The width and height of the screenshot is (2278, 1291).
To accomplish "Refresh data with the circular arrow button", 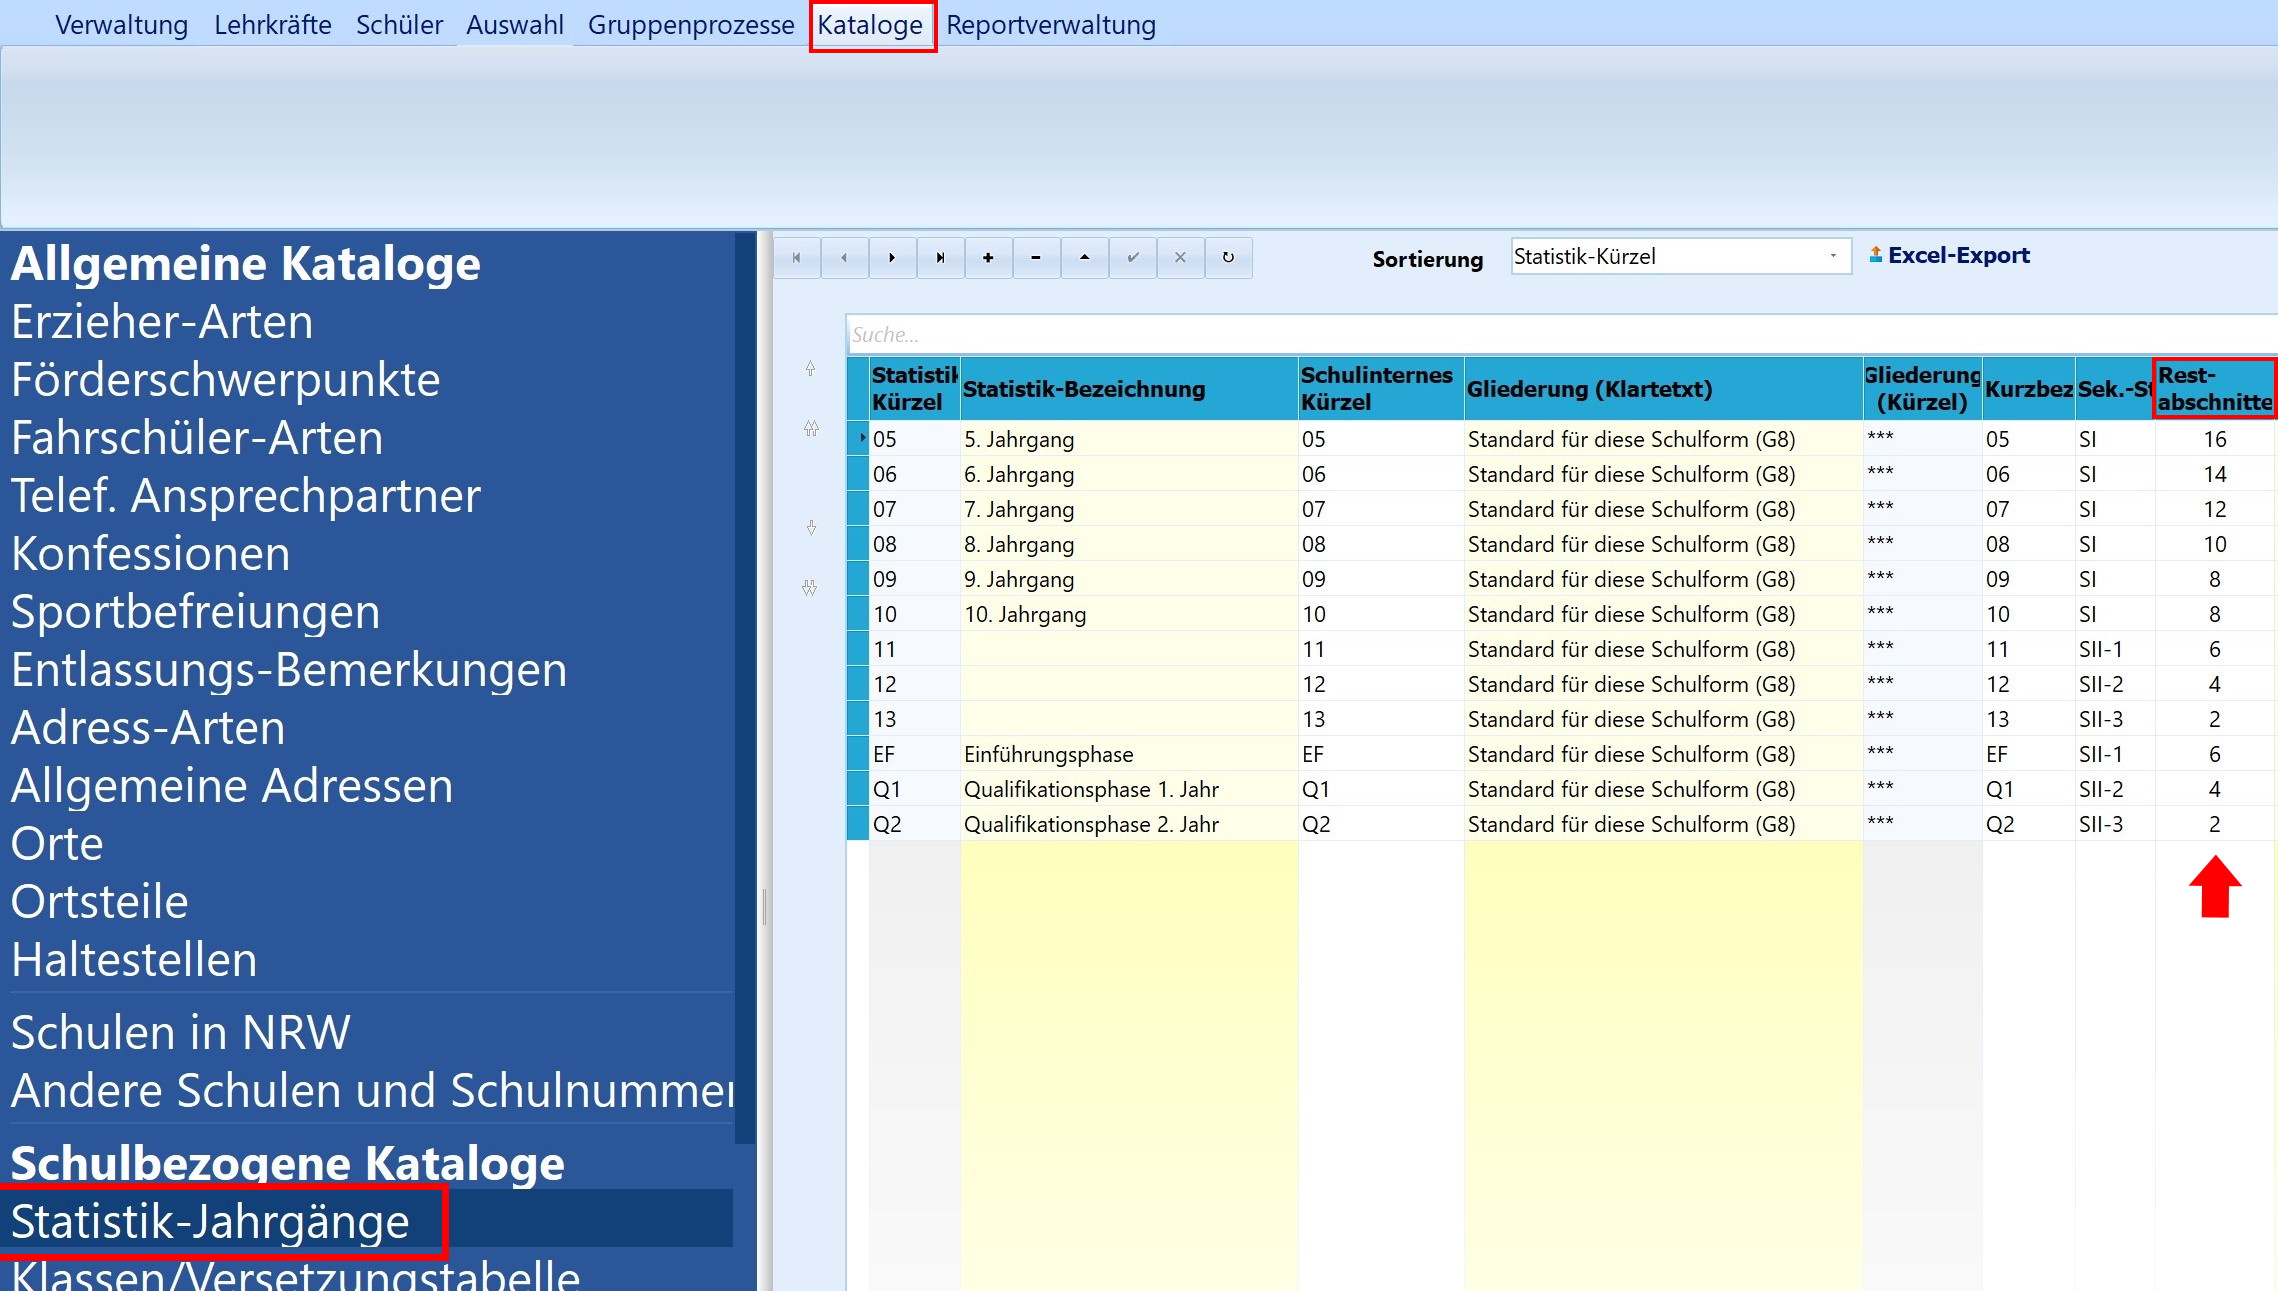I will [x=1228, y=258].
